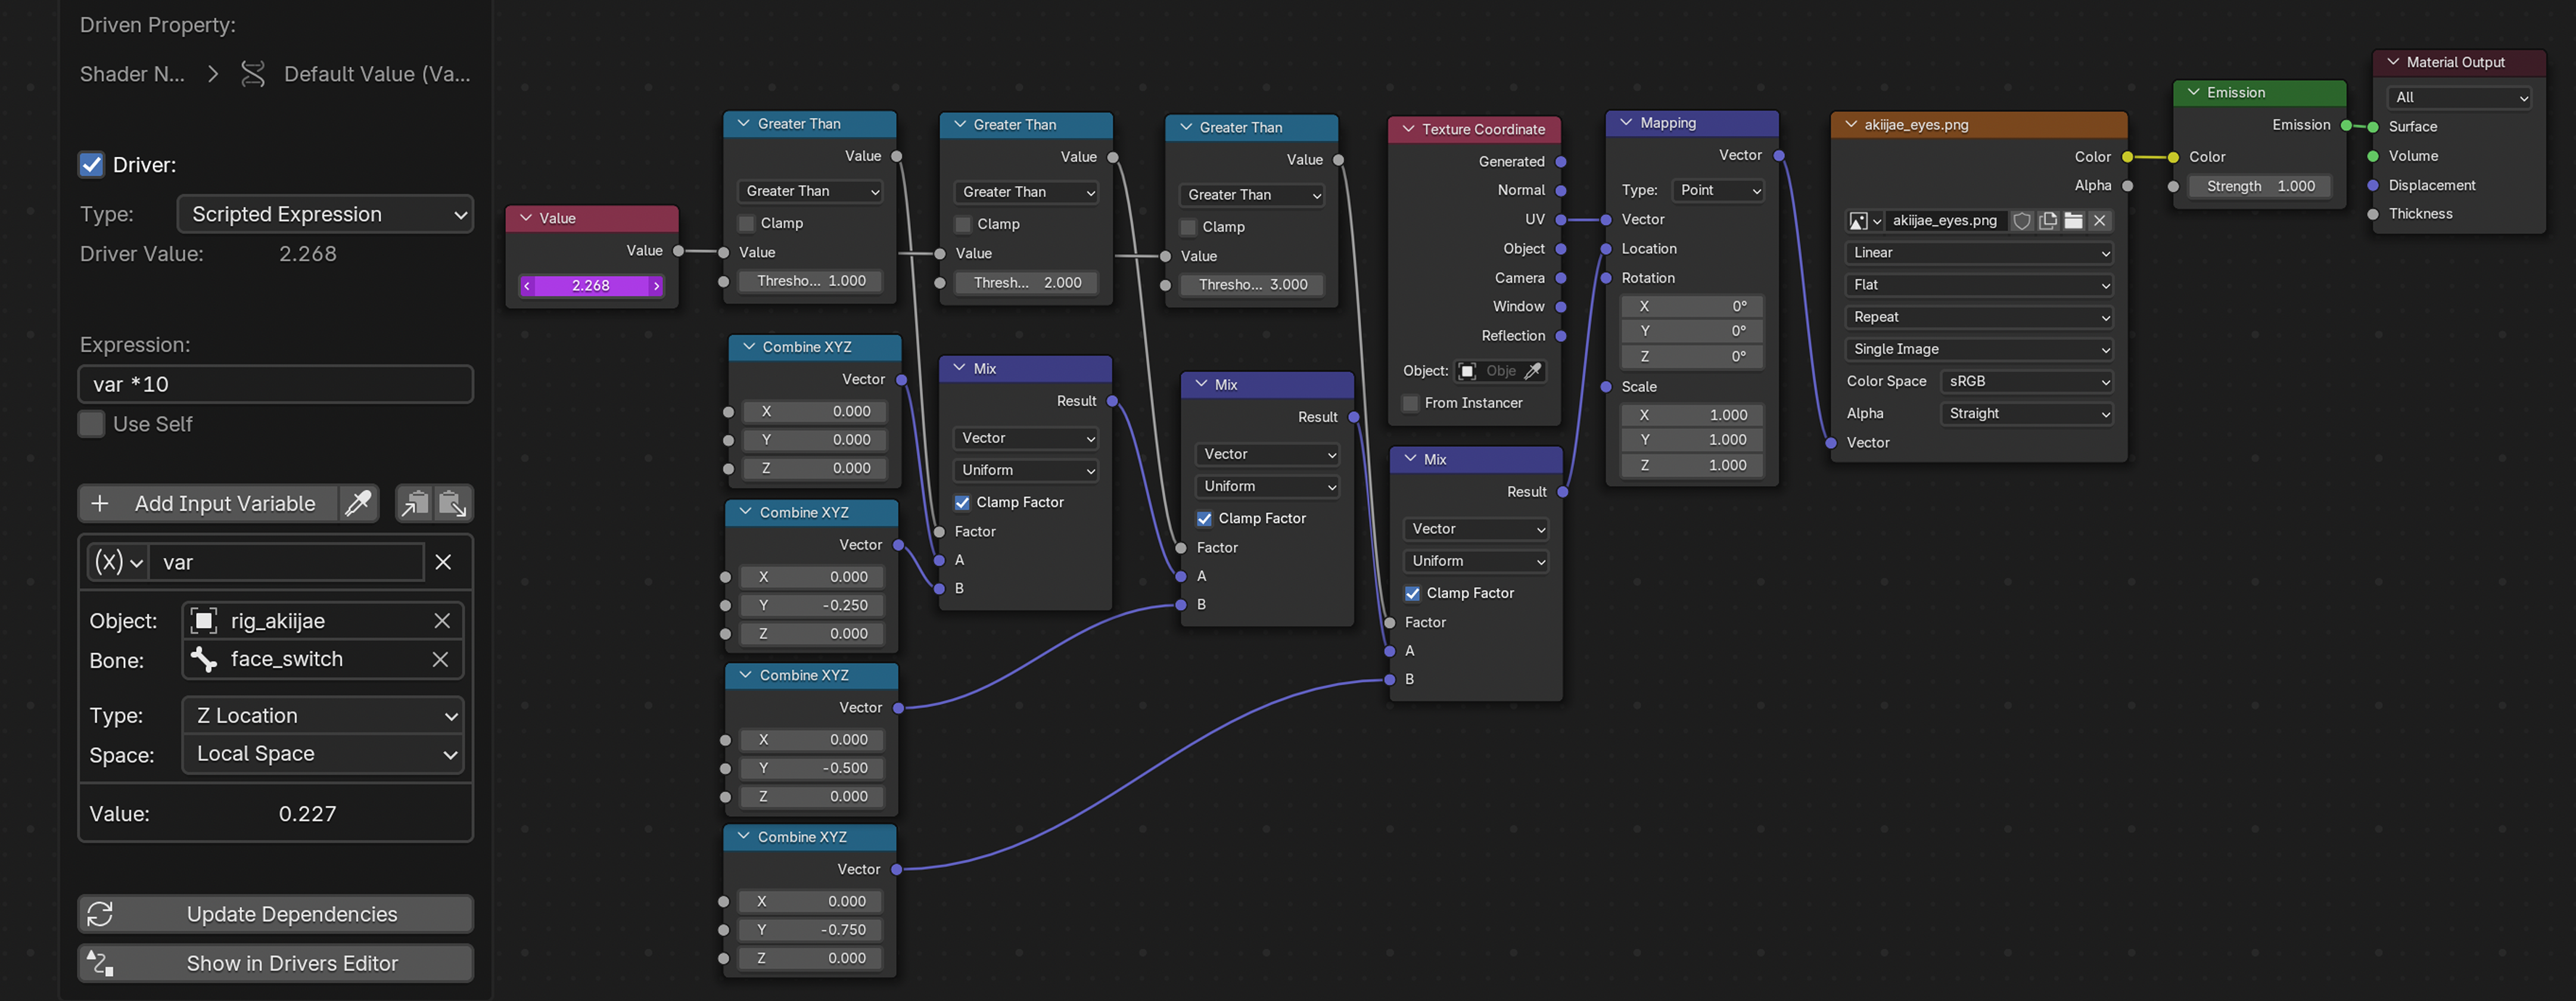
Task: Open the sRGB Color Space dropdown
Action: tap(2026, 381)
